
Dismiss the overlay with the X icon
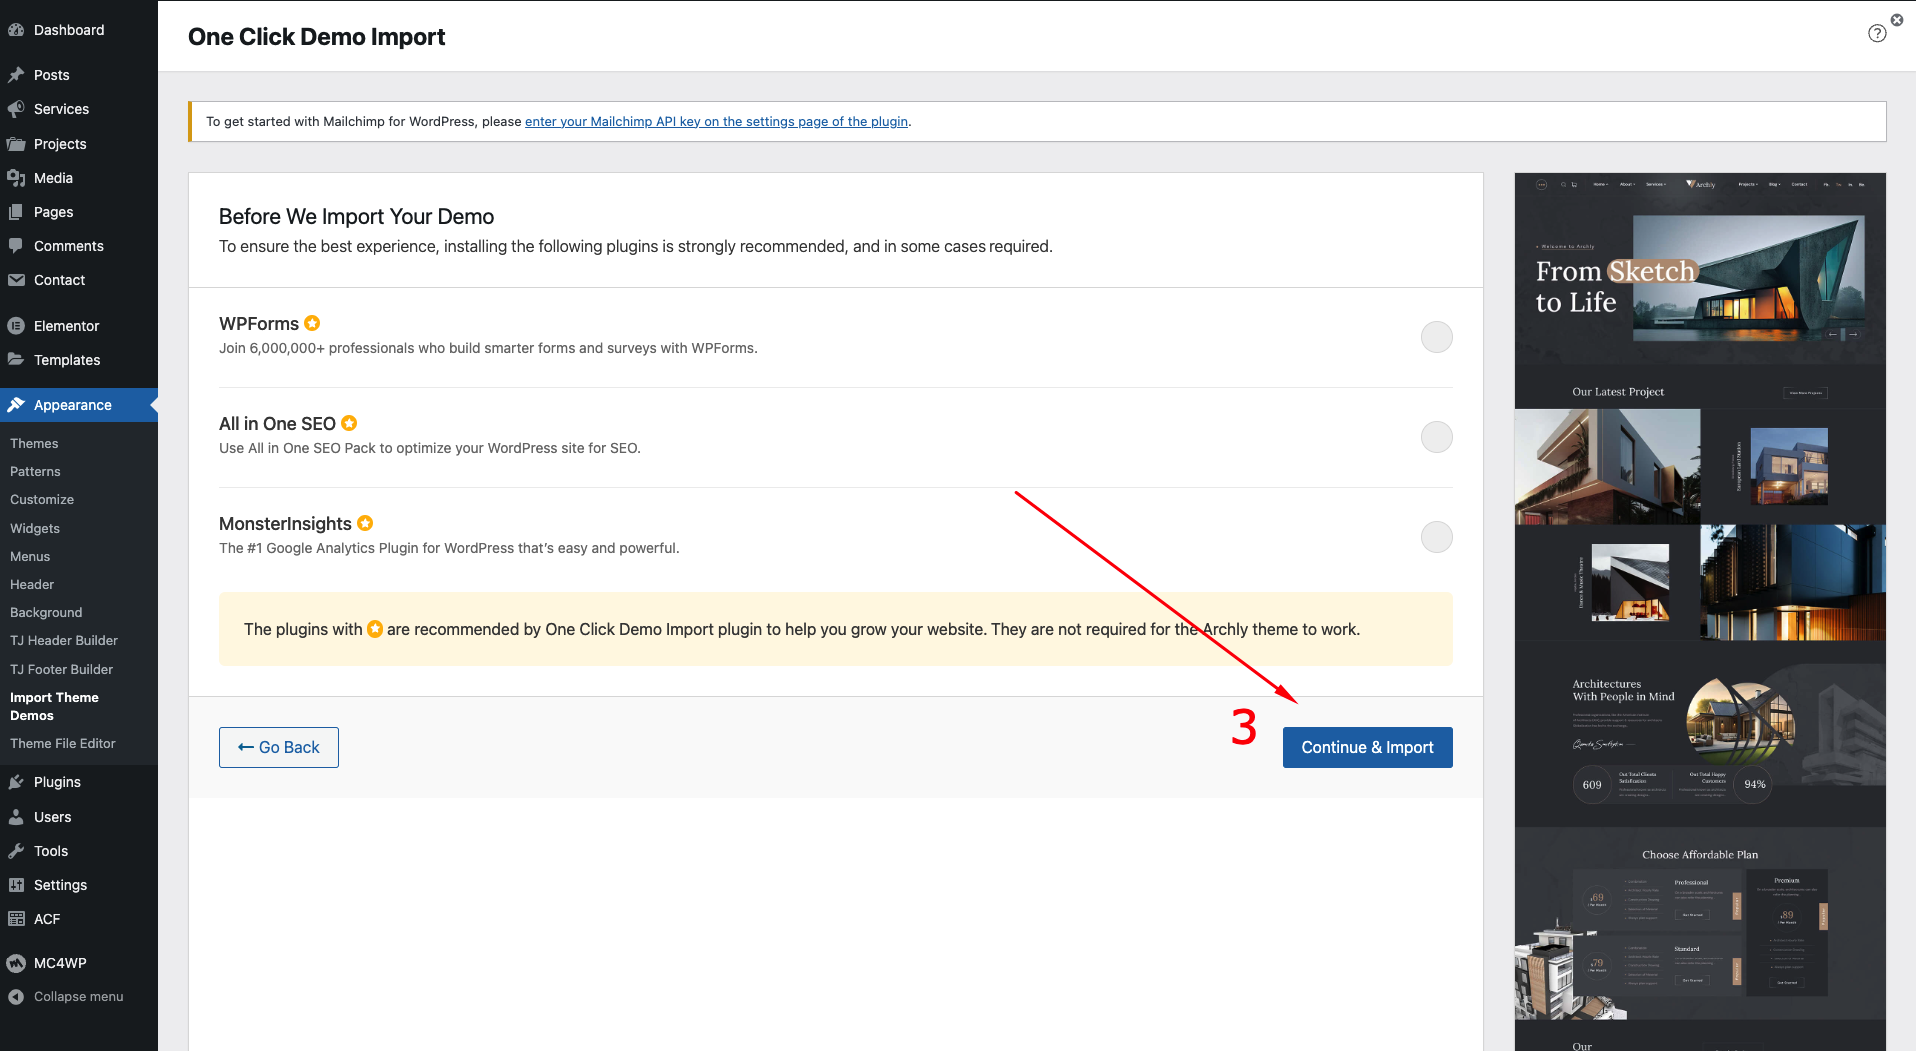tap(1897, 20)
